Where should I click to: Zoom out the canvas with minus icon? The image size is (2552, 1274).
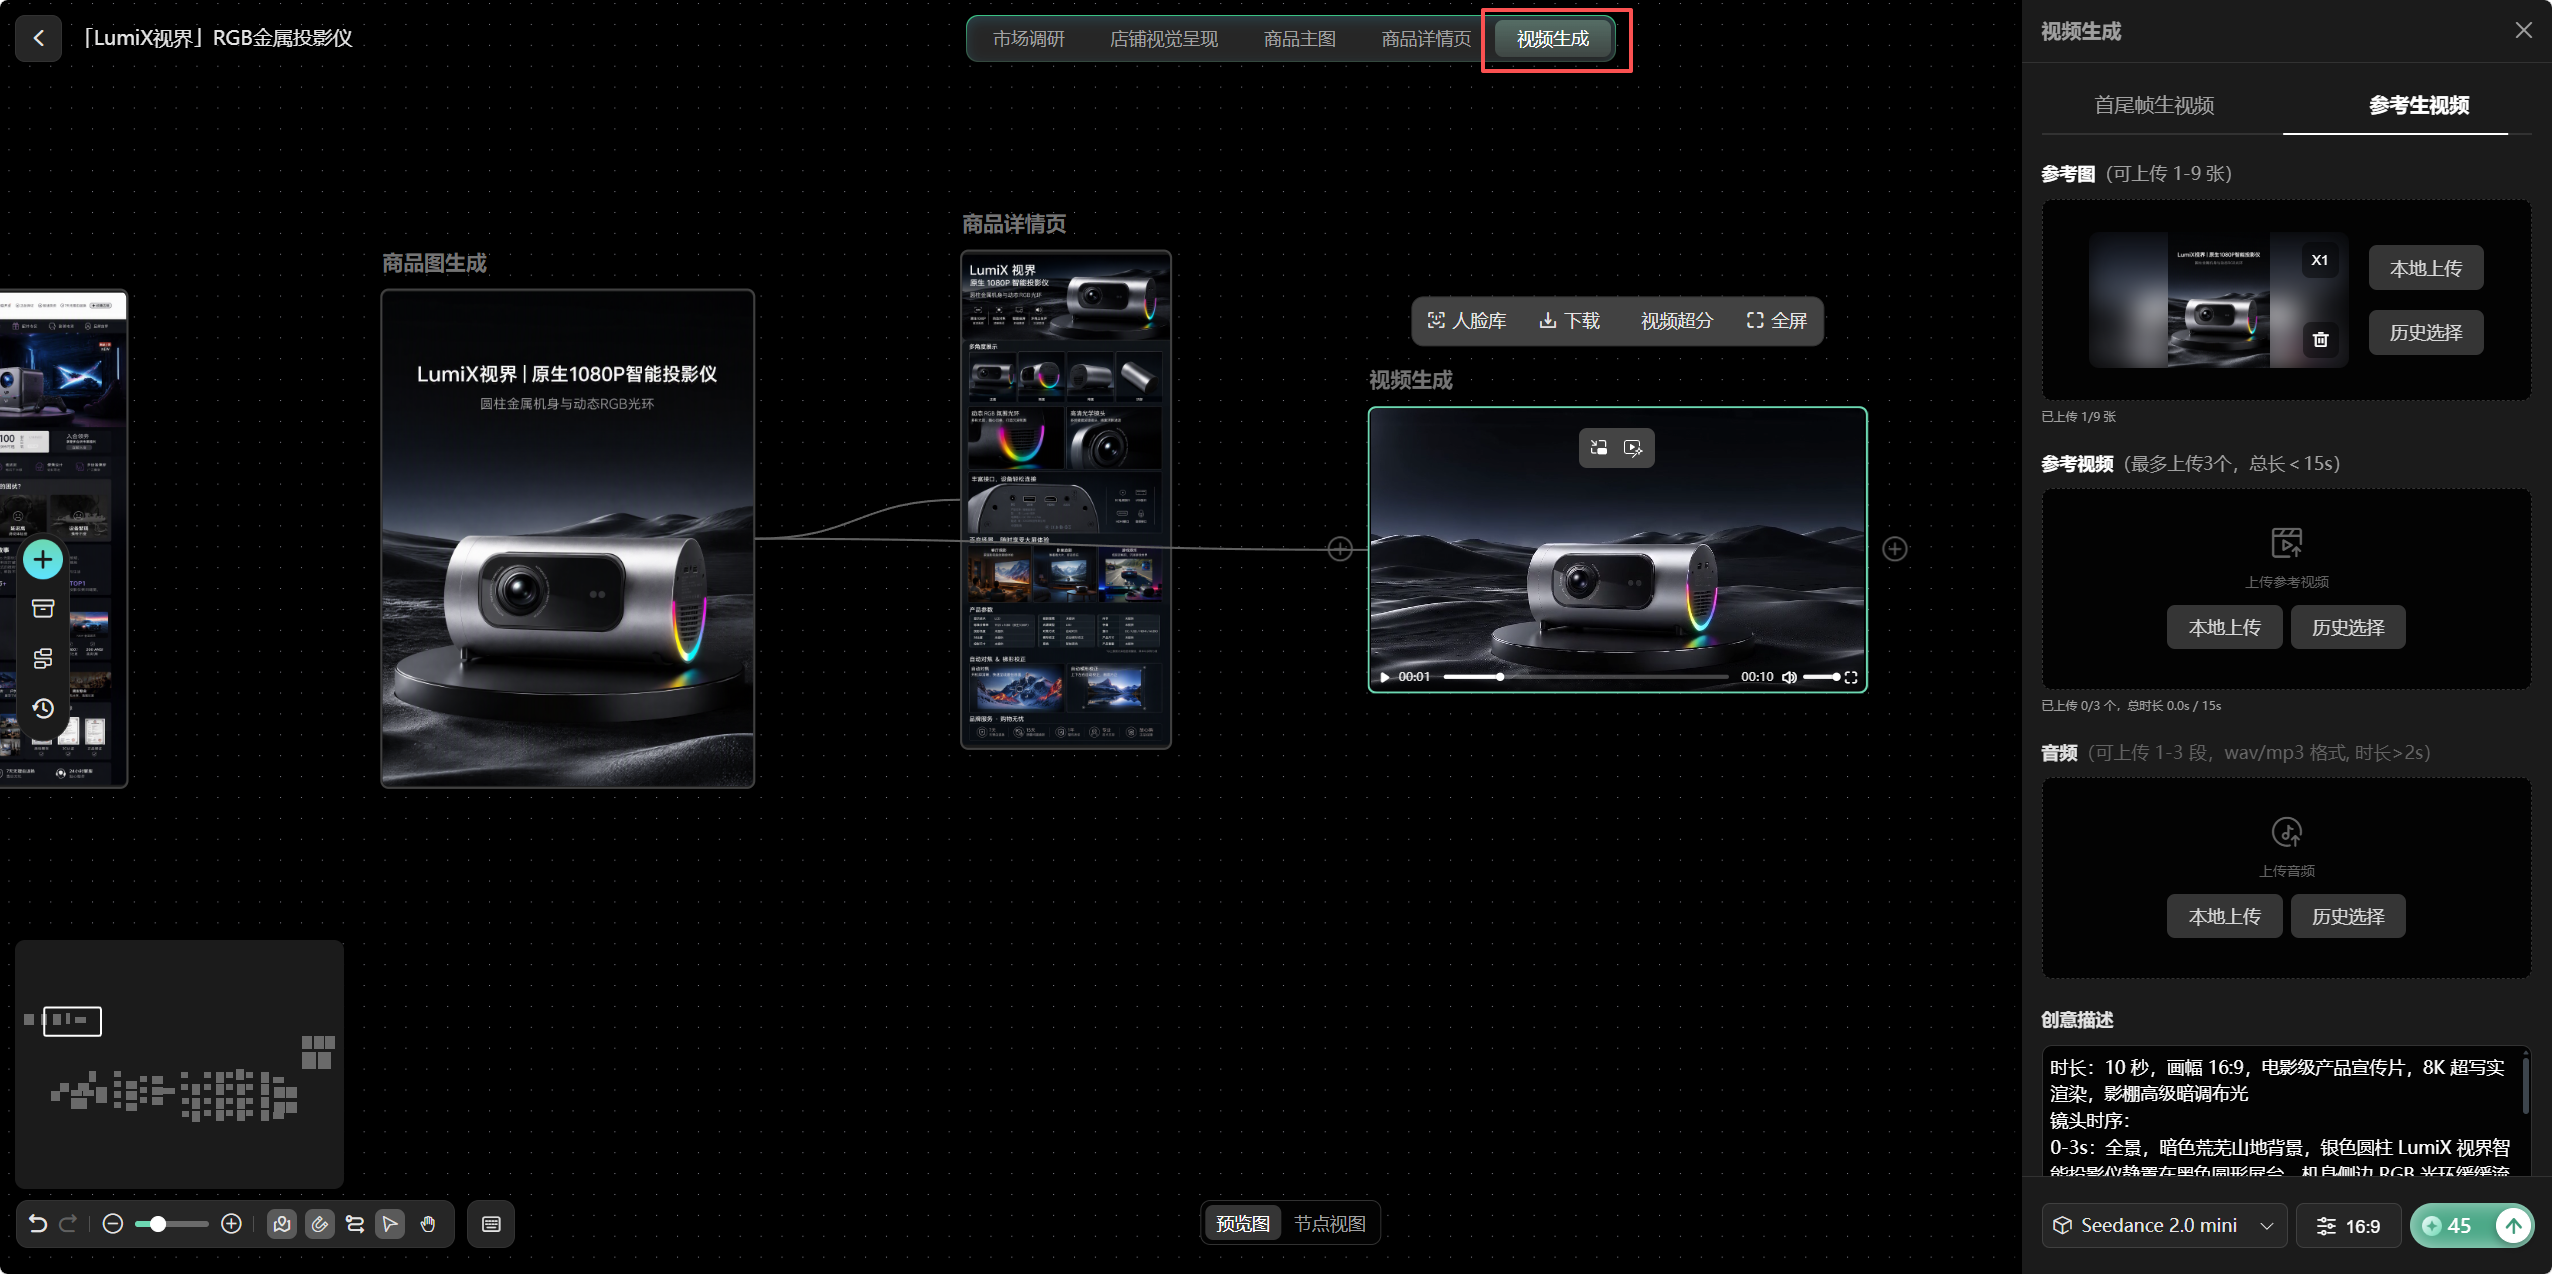pos(113,1224)
